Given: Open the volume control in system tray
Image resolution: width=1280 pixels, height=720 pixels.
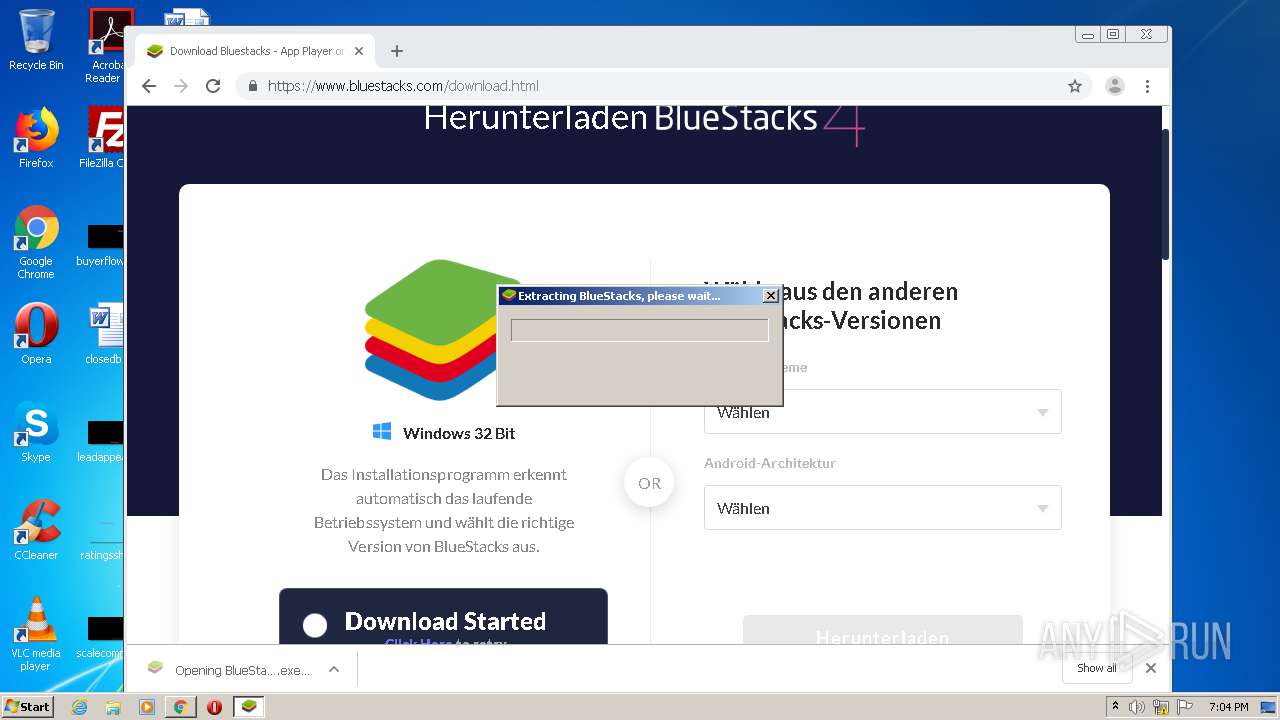Looking at the screenshot, I should point(1137,707).
